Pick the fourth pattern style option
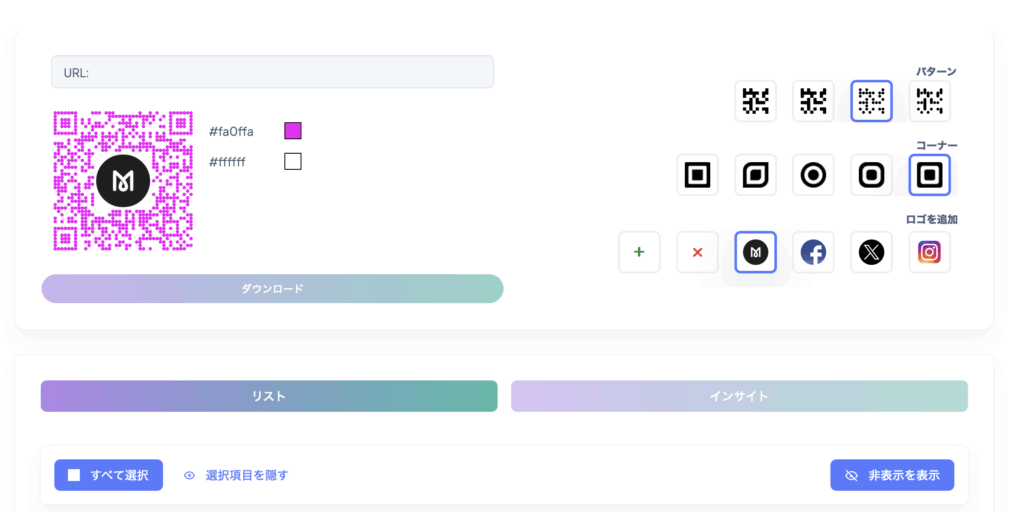The image size is (1024, 512). (930, 101)
